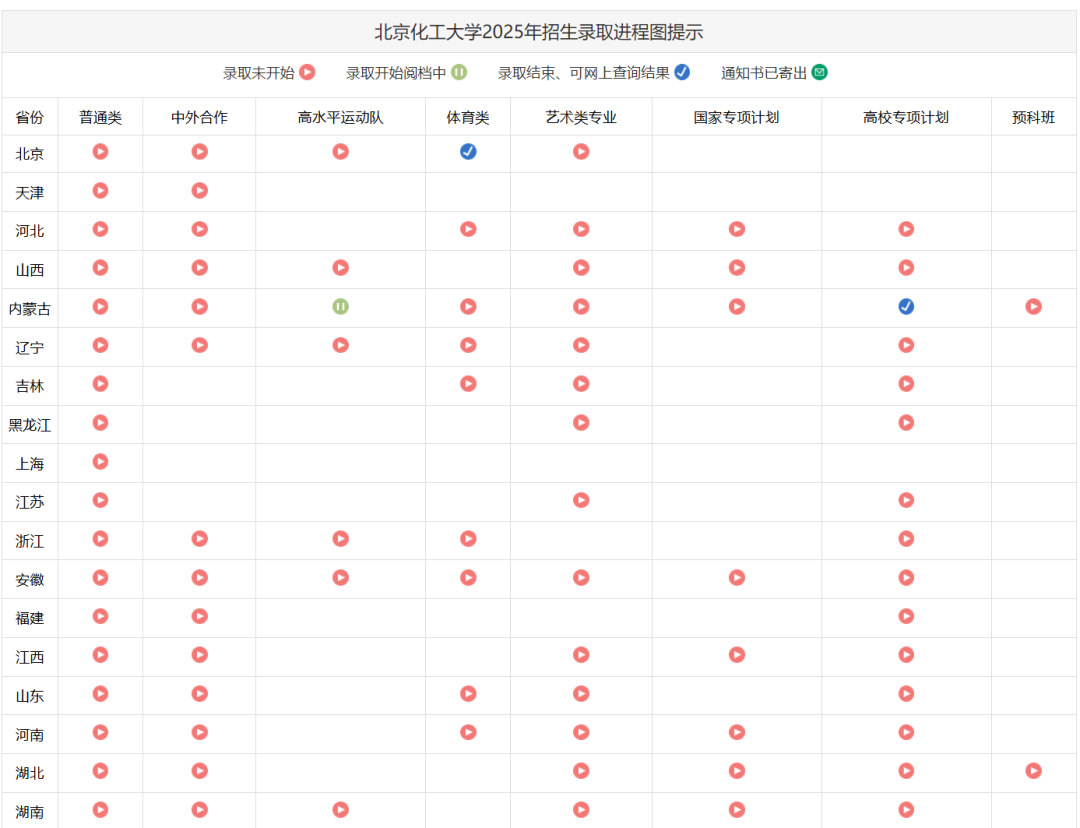Screen dimensions: 1080x828
Task: Click the 高水平运动队 column header
Action: (340, 118)
